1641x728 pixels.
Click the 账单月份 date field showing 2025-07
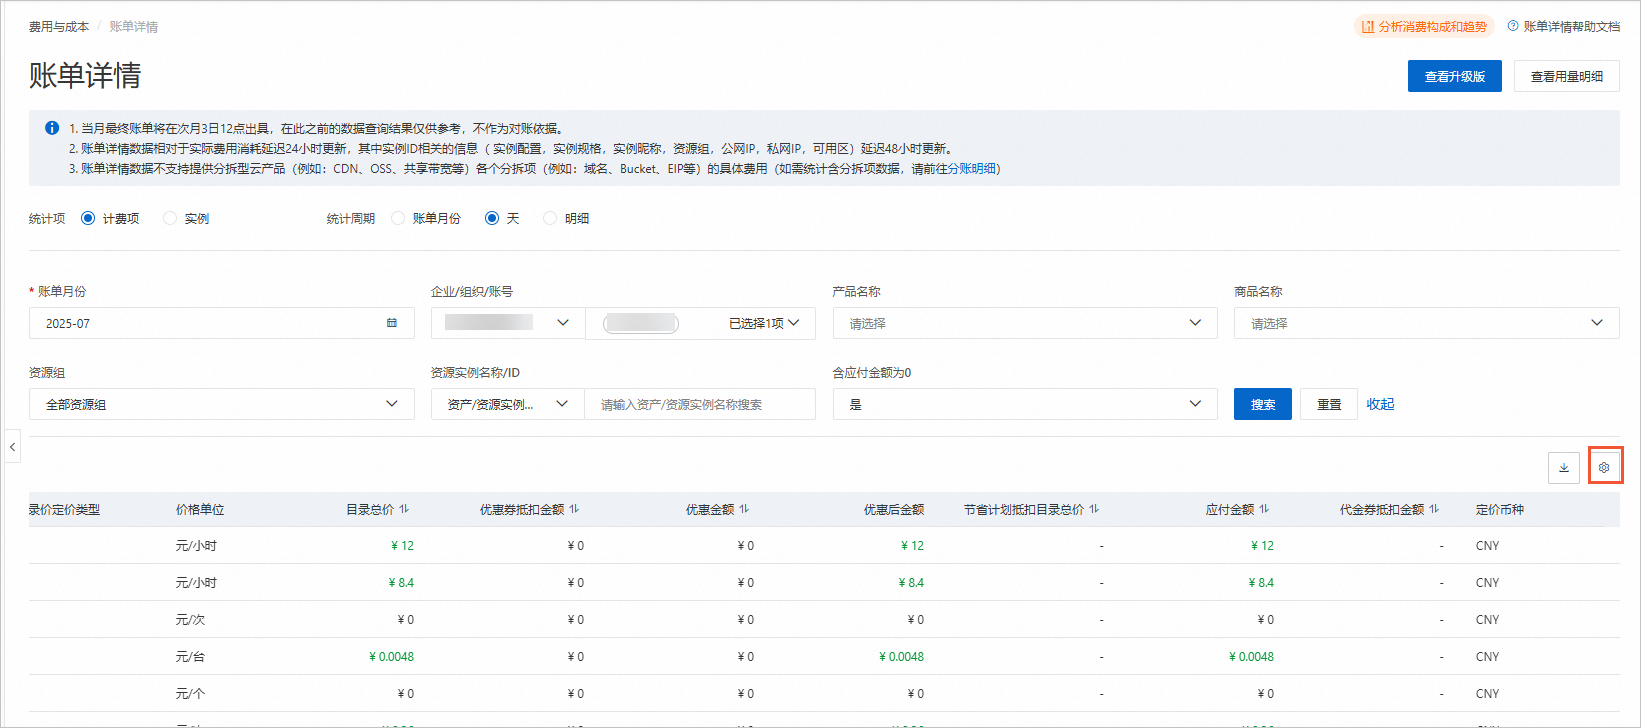[x=222, y=323]
